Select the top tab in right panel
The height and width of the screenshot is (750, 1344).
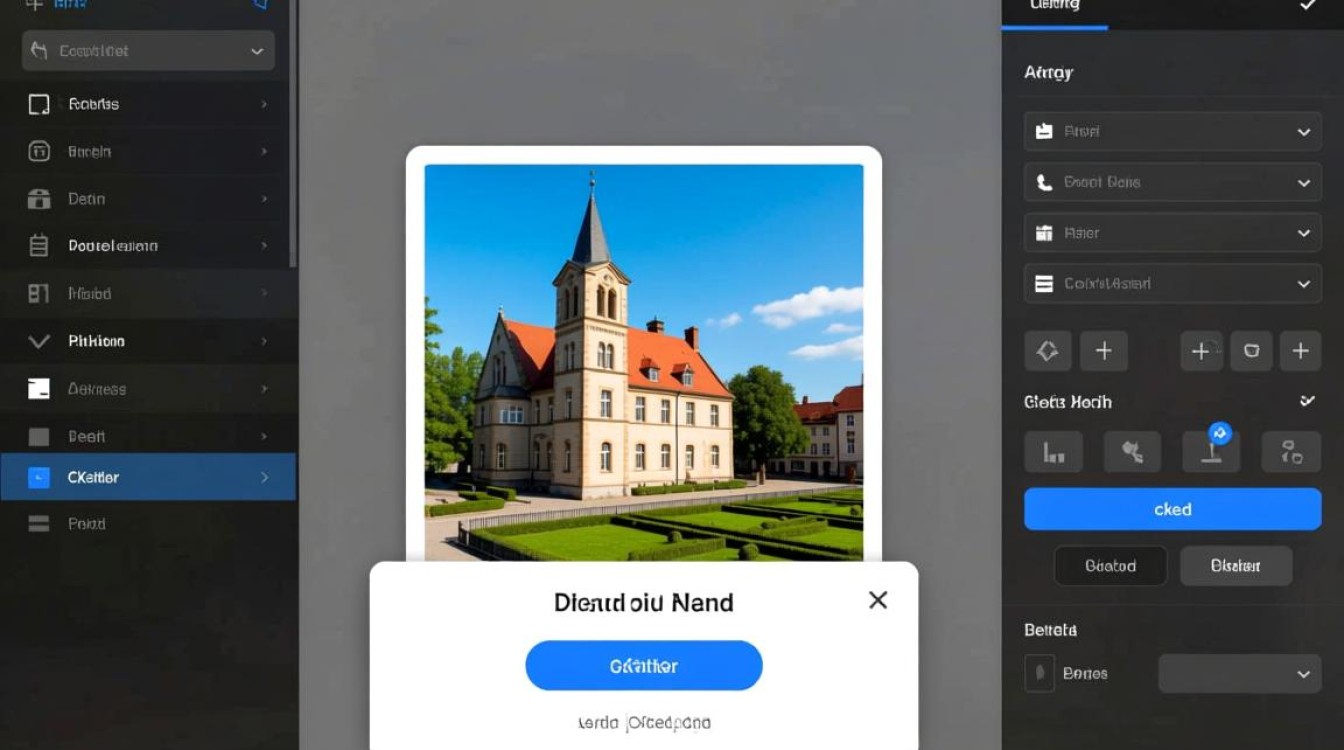[1055, 8]
